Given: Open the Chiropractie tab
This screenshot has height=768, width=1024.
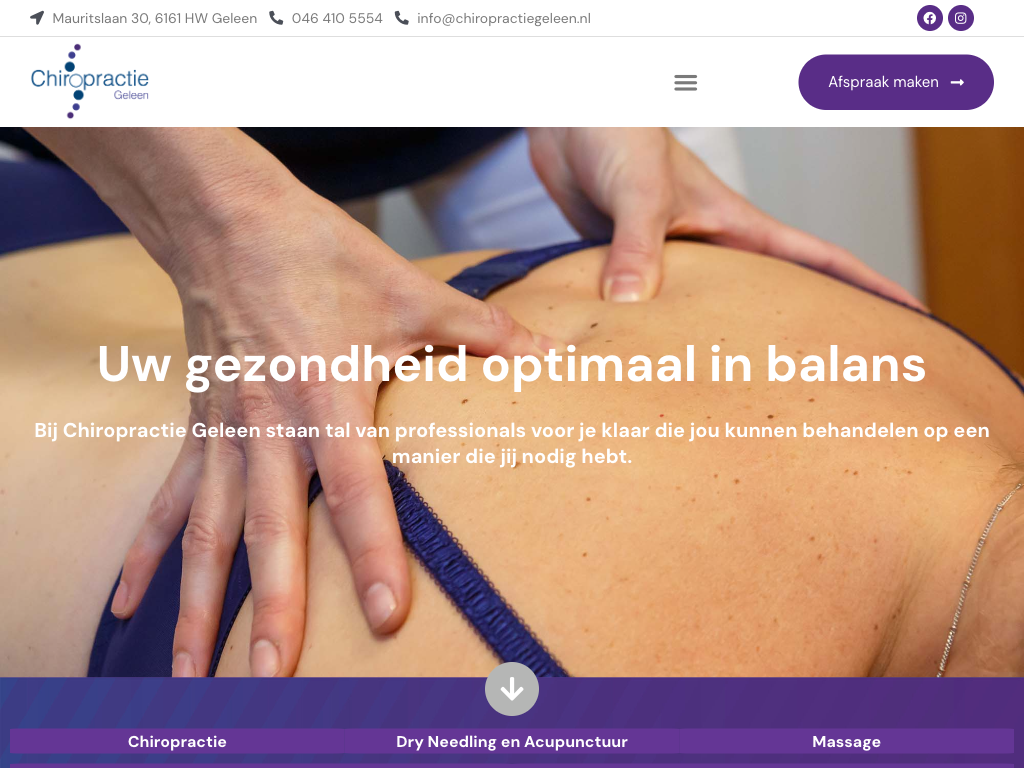Looking at the screenshot, I should click(x=177, y=742).
